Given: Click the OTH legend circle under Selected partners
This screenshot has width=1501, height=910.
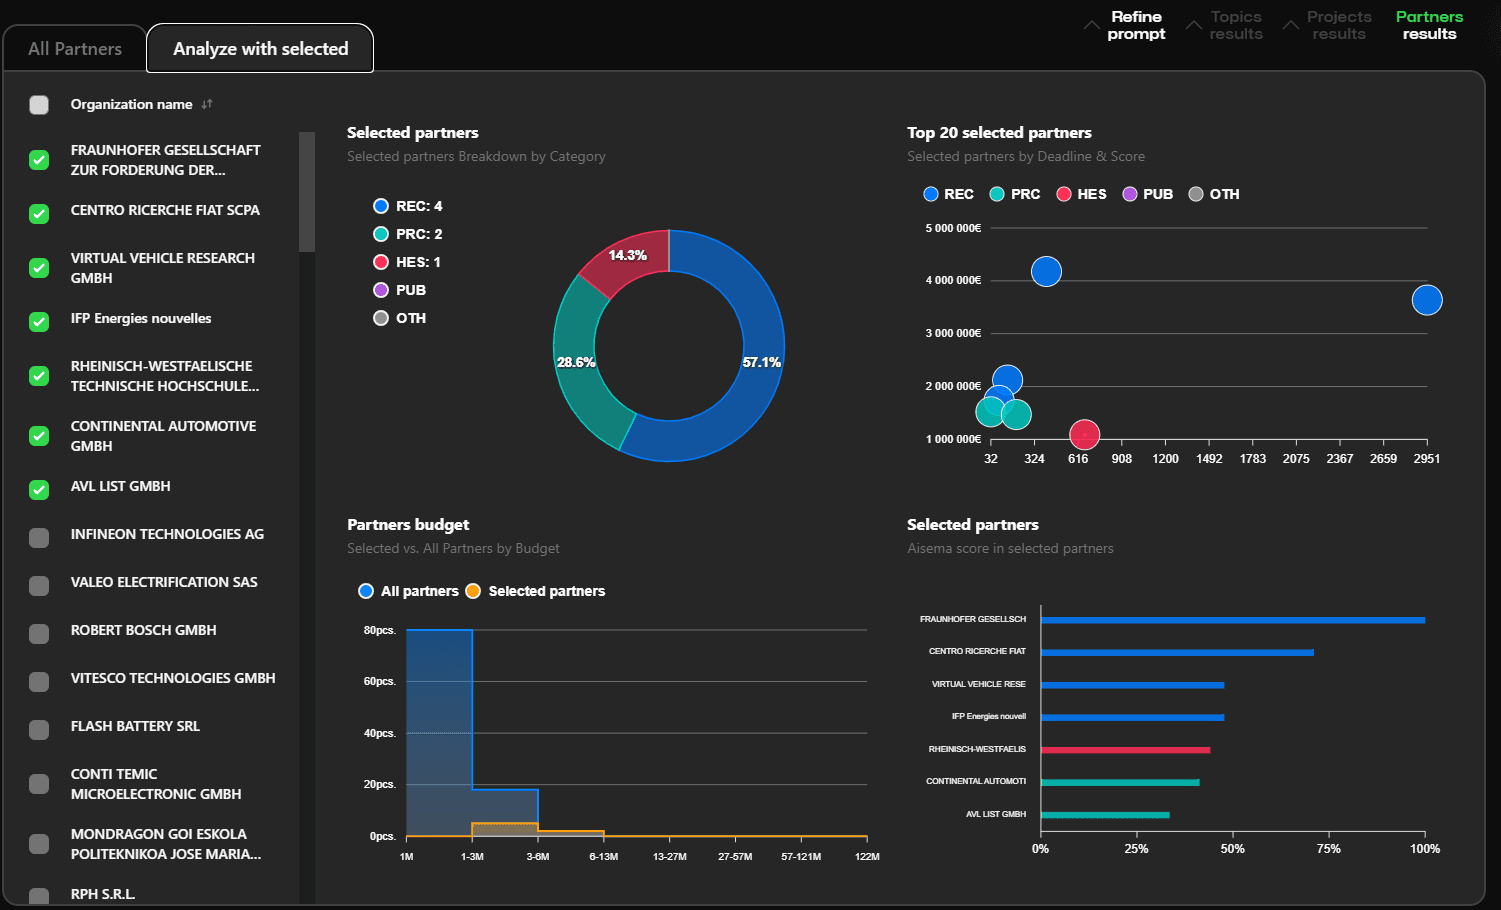Looking at the screenshot, I should point(381,318).
